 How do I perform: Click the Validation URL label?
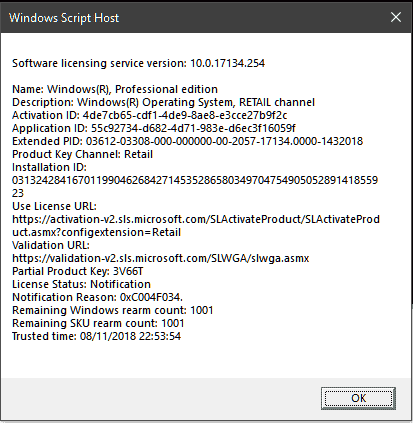[51, 245]
